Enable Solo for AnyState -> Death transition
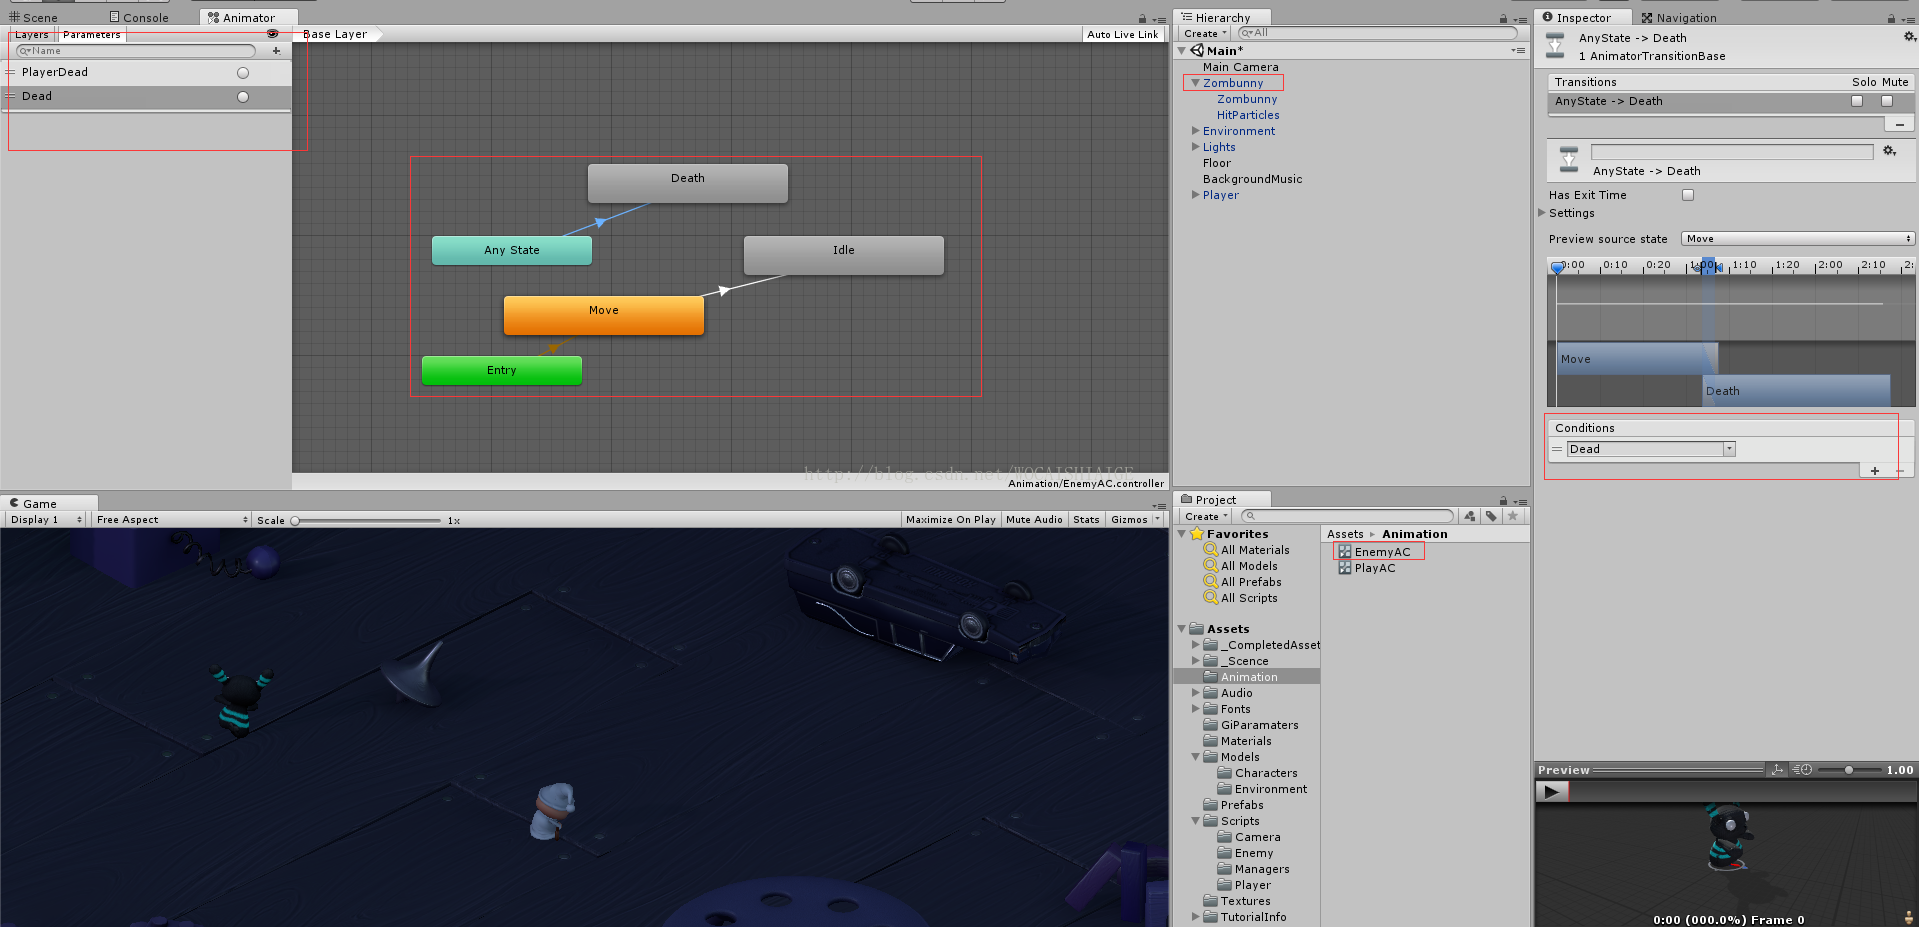The width and height of the screenshot is (1919, 927). coord(1857,101)
